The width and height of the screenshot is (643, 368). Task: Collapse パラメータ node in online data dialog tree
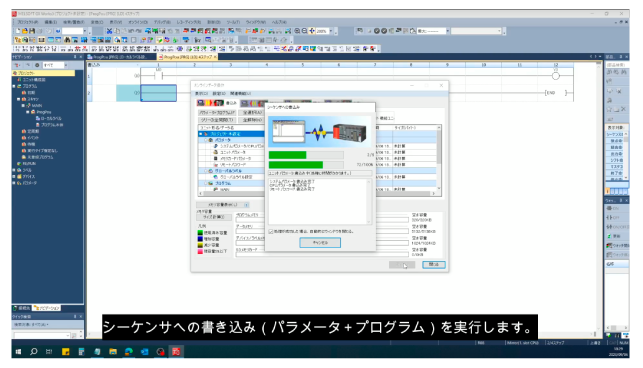pyautogui.click(x=206, y=140)
